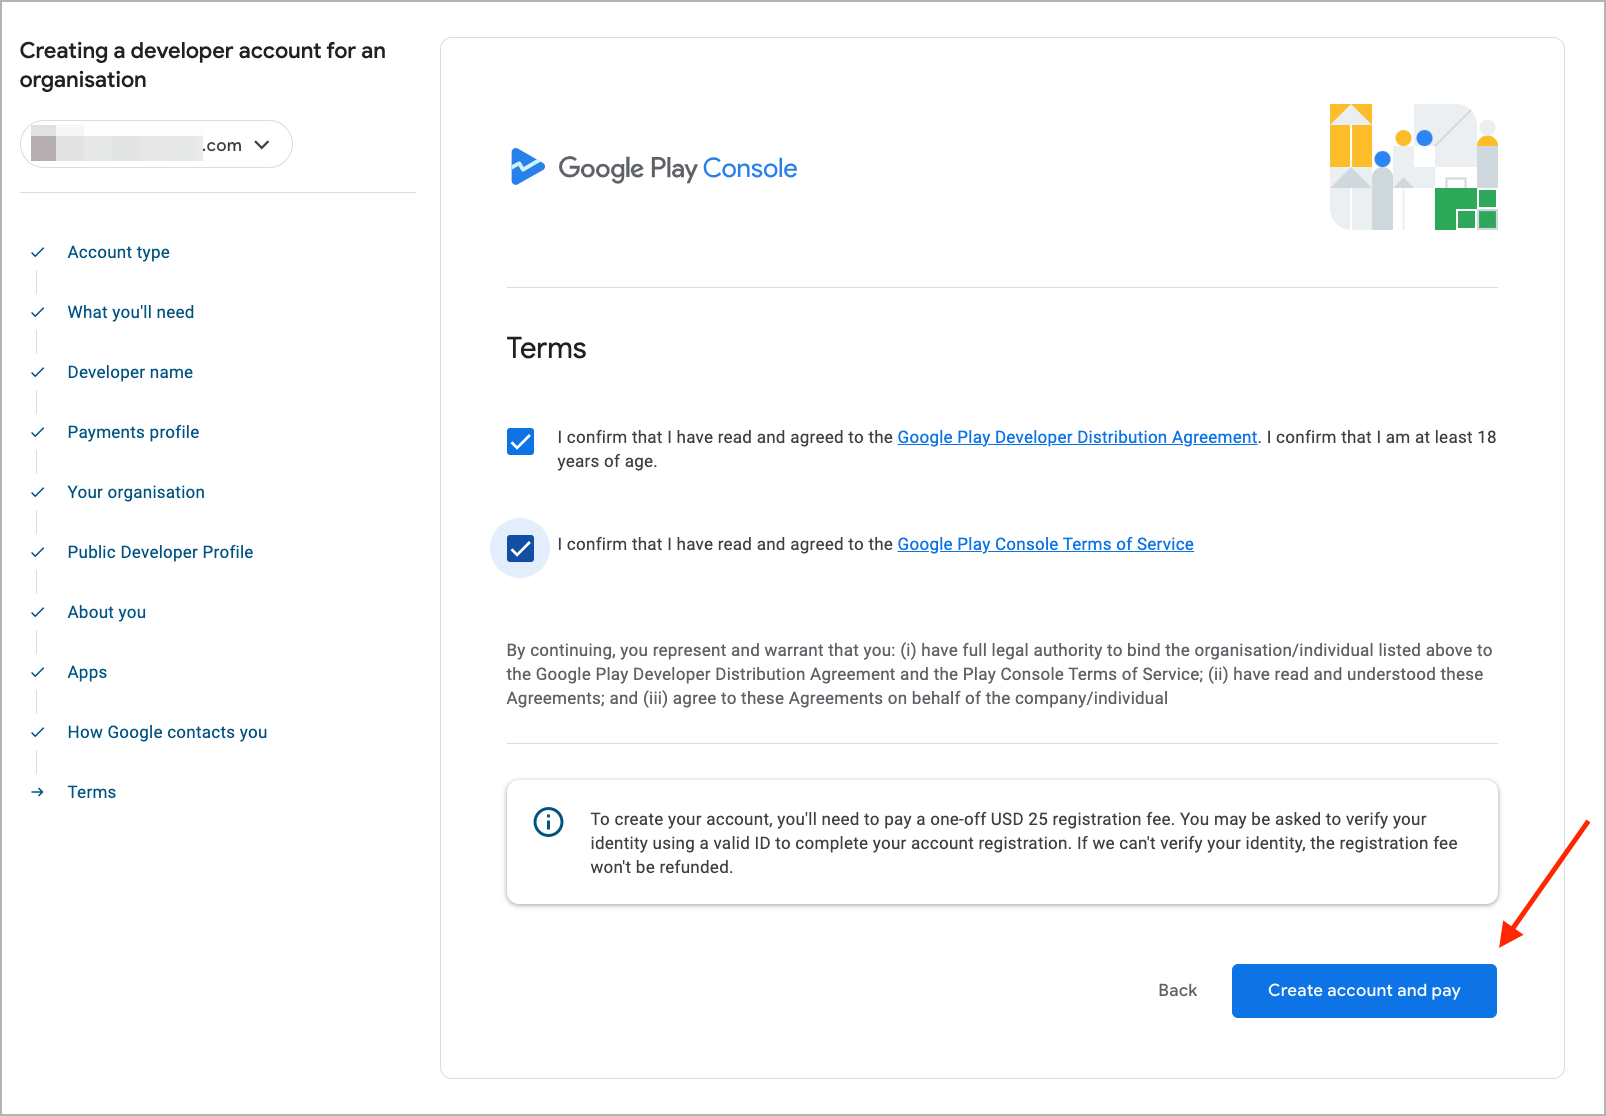Click the info icon in the registration fee notice
Viewport: 1606px width, 1116px height.
coord(548,822)
